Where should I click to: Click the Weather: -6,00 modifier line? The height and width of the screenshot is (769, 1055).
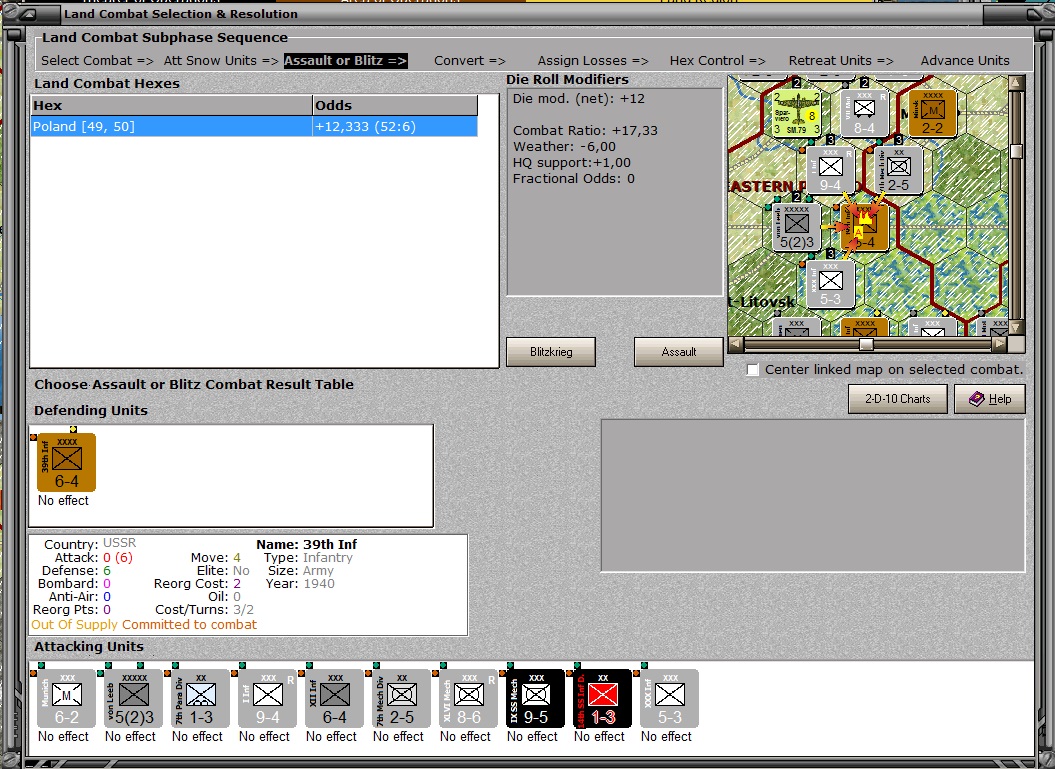564,147
